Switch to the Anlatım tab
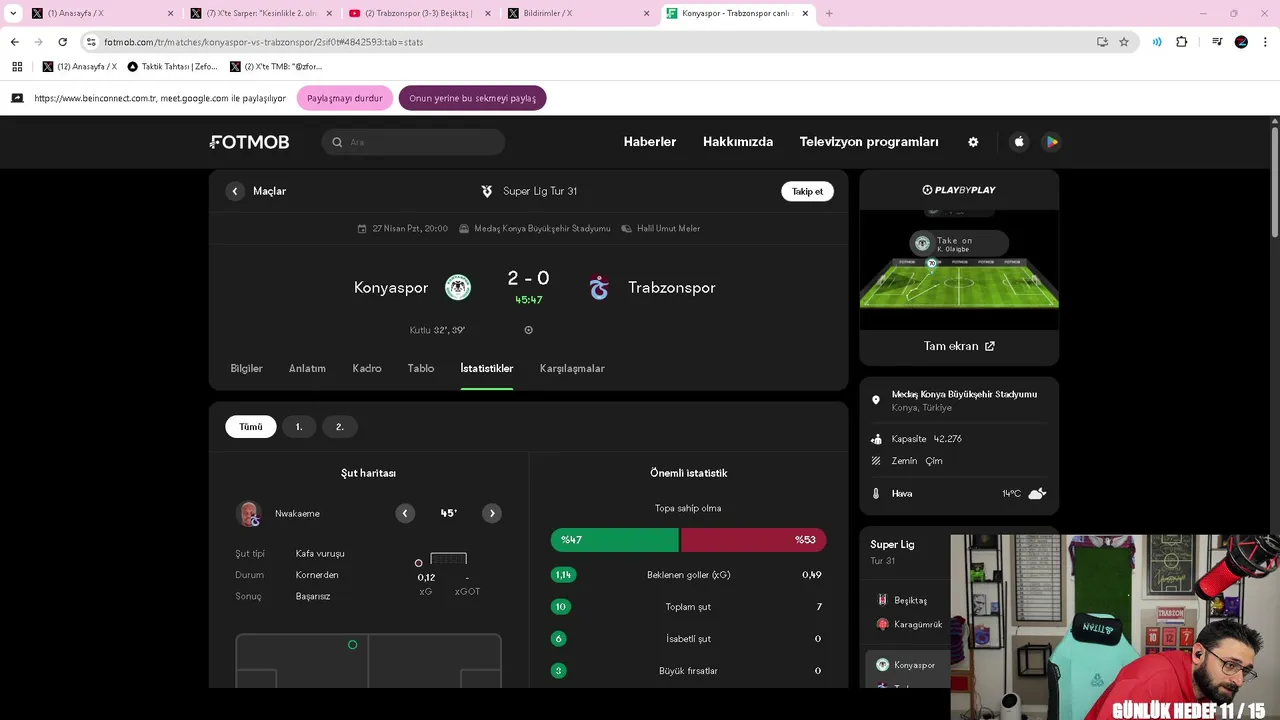The height and width of the screenshot is (720, 1280). [307, 368]
